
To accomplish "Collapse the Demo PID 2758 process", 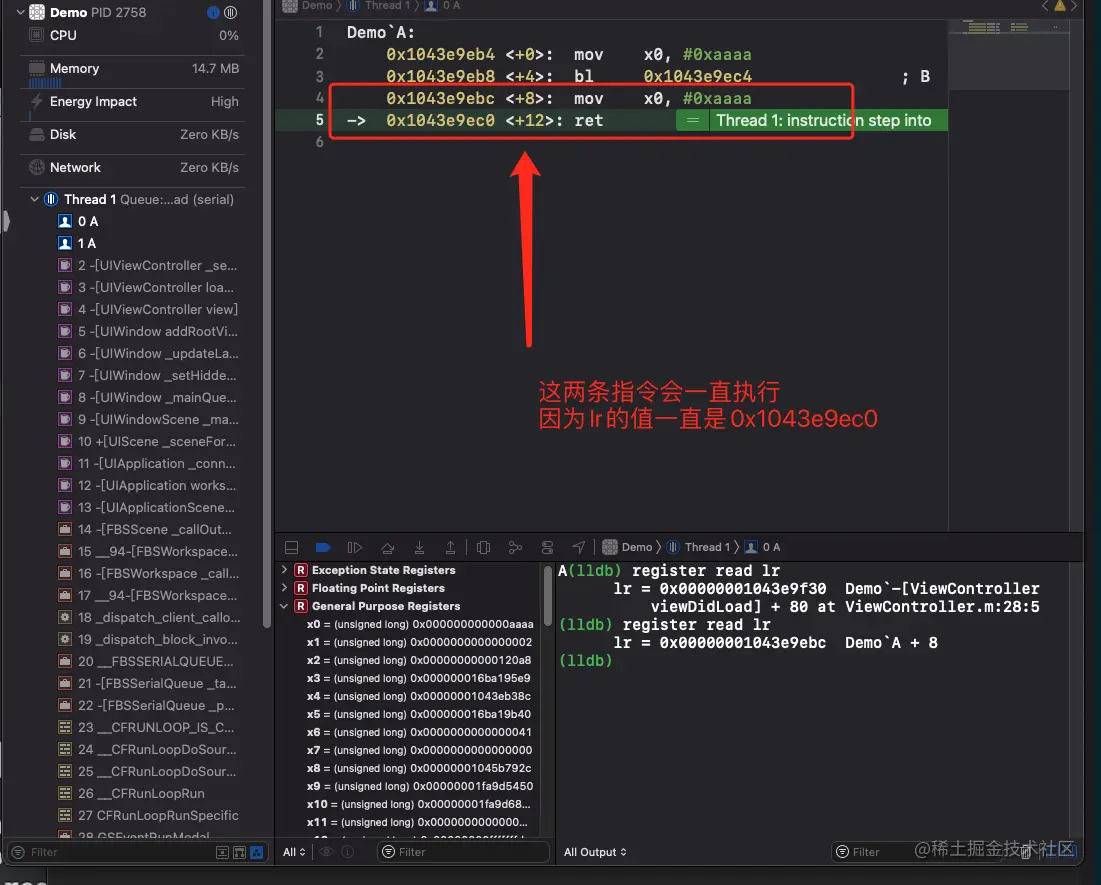I will [20, 13].
